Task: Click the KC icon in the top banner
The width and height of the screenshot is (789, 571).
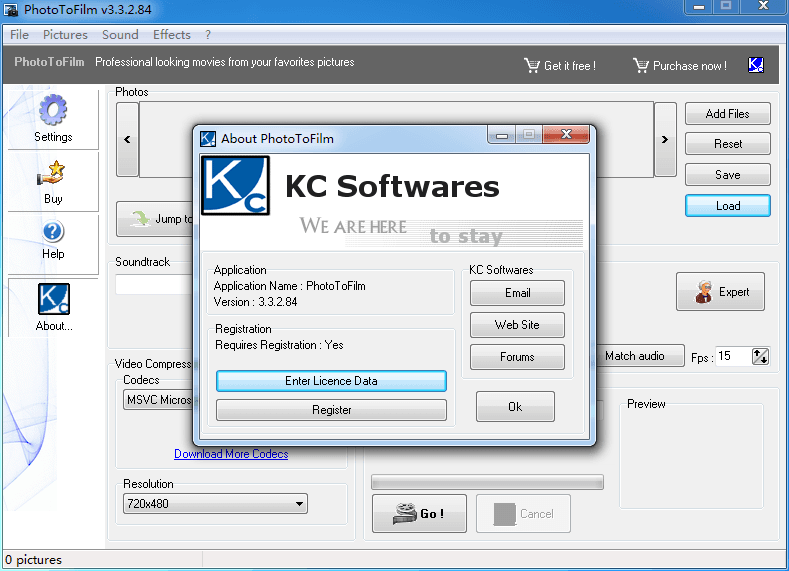Action: coord(756,65)
